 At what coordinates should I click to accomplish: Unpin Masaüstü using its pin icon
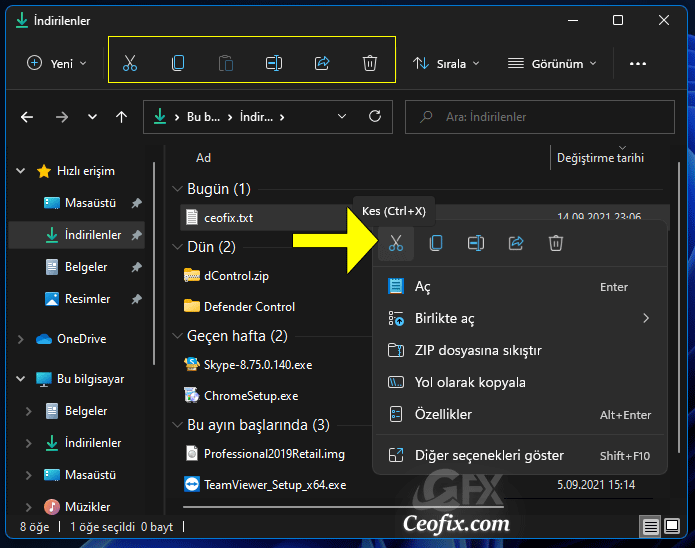[x=137, y=203]
